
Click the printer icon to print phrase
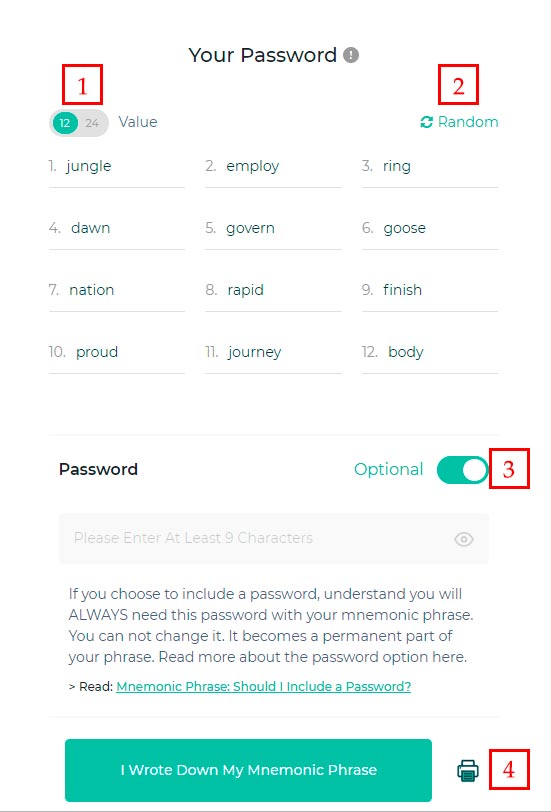tap(468, 770)
